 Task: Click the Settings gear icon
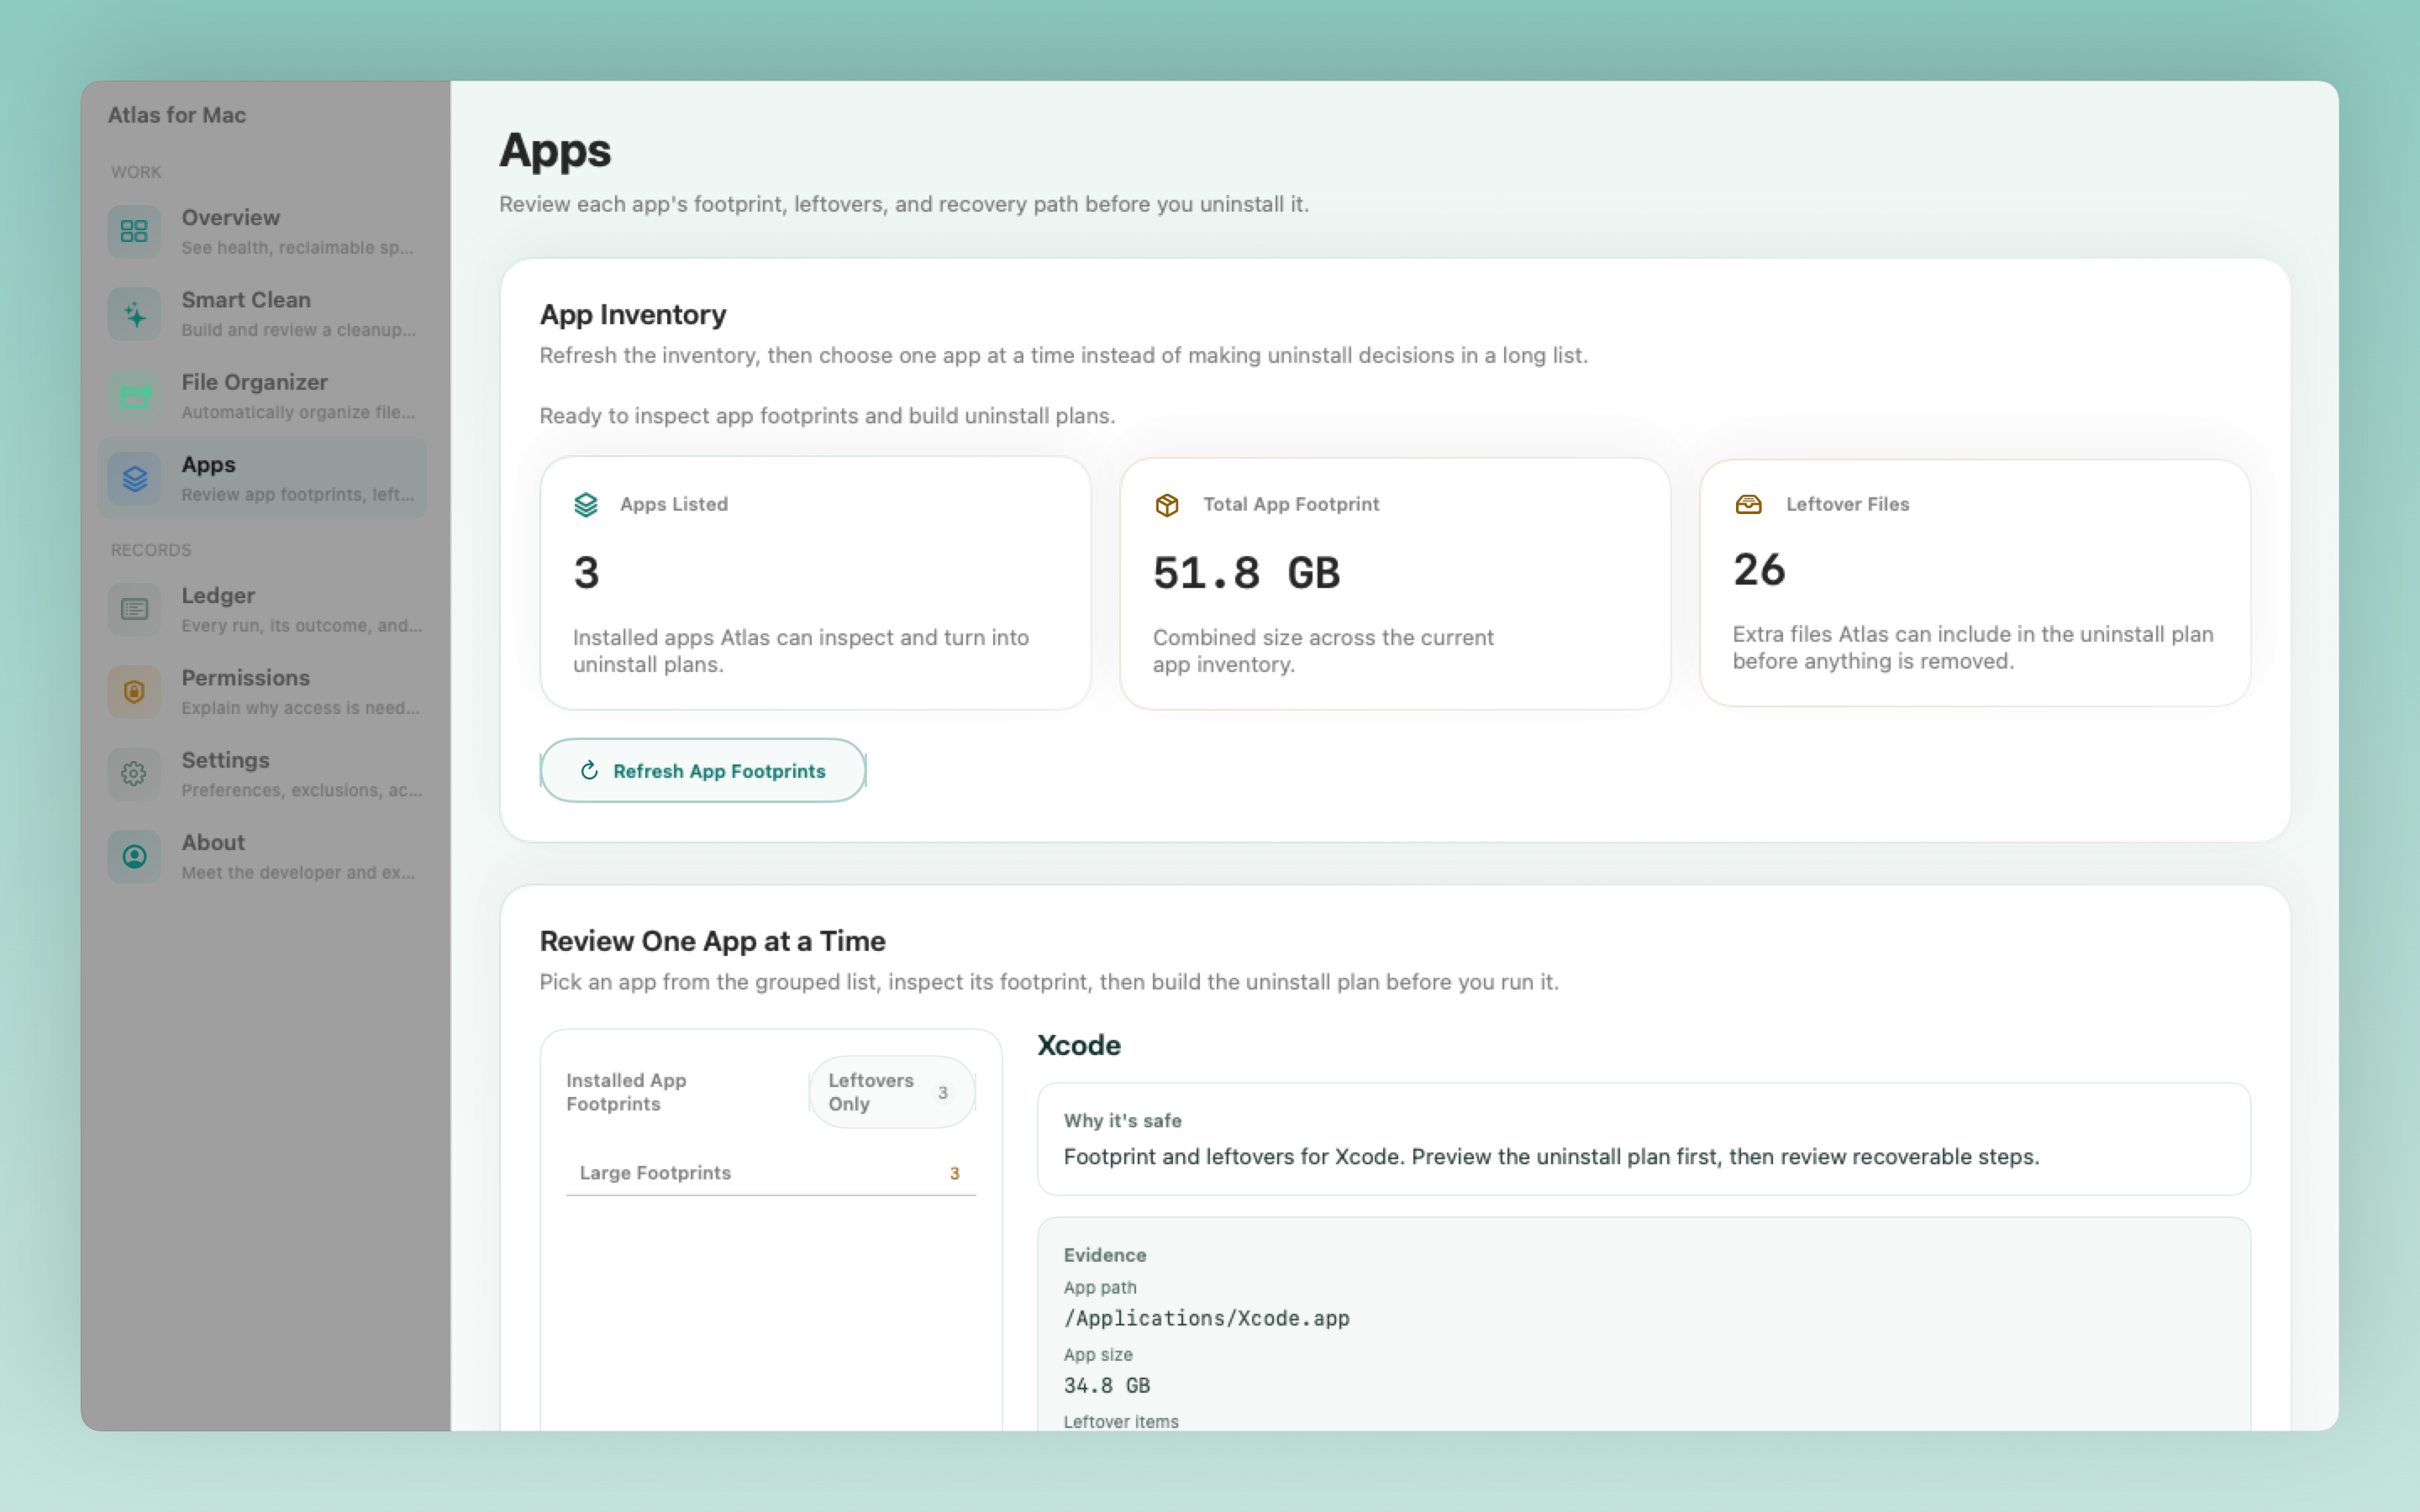[x=134, y=774]
